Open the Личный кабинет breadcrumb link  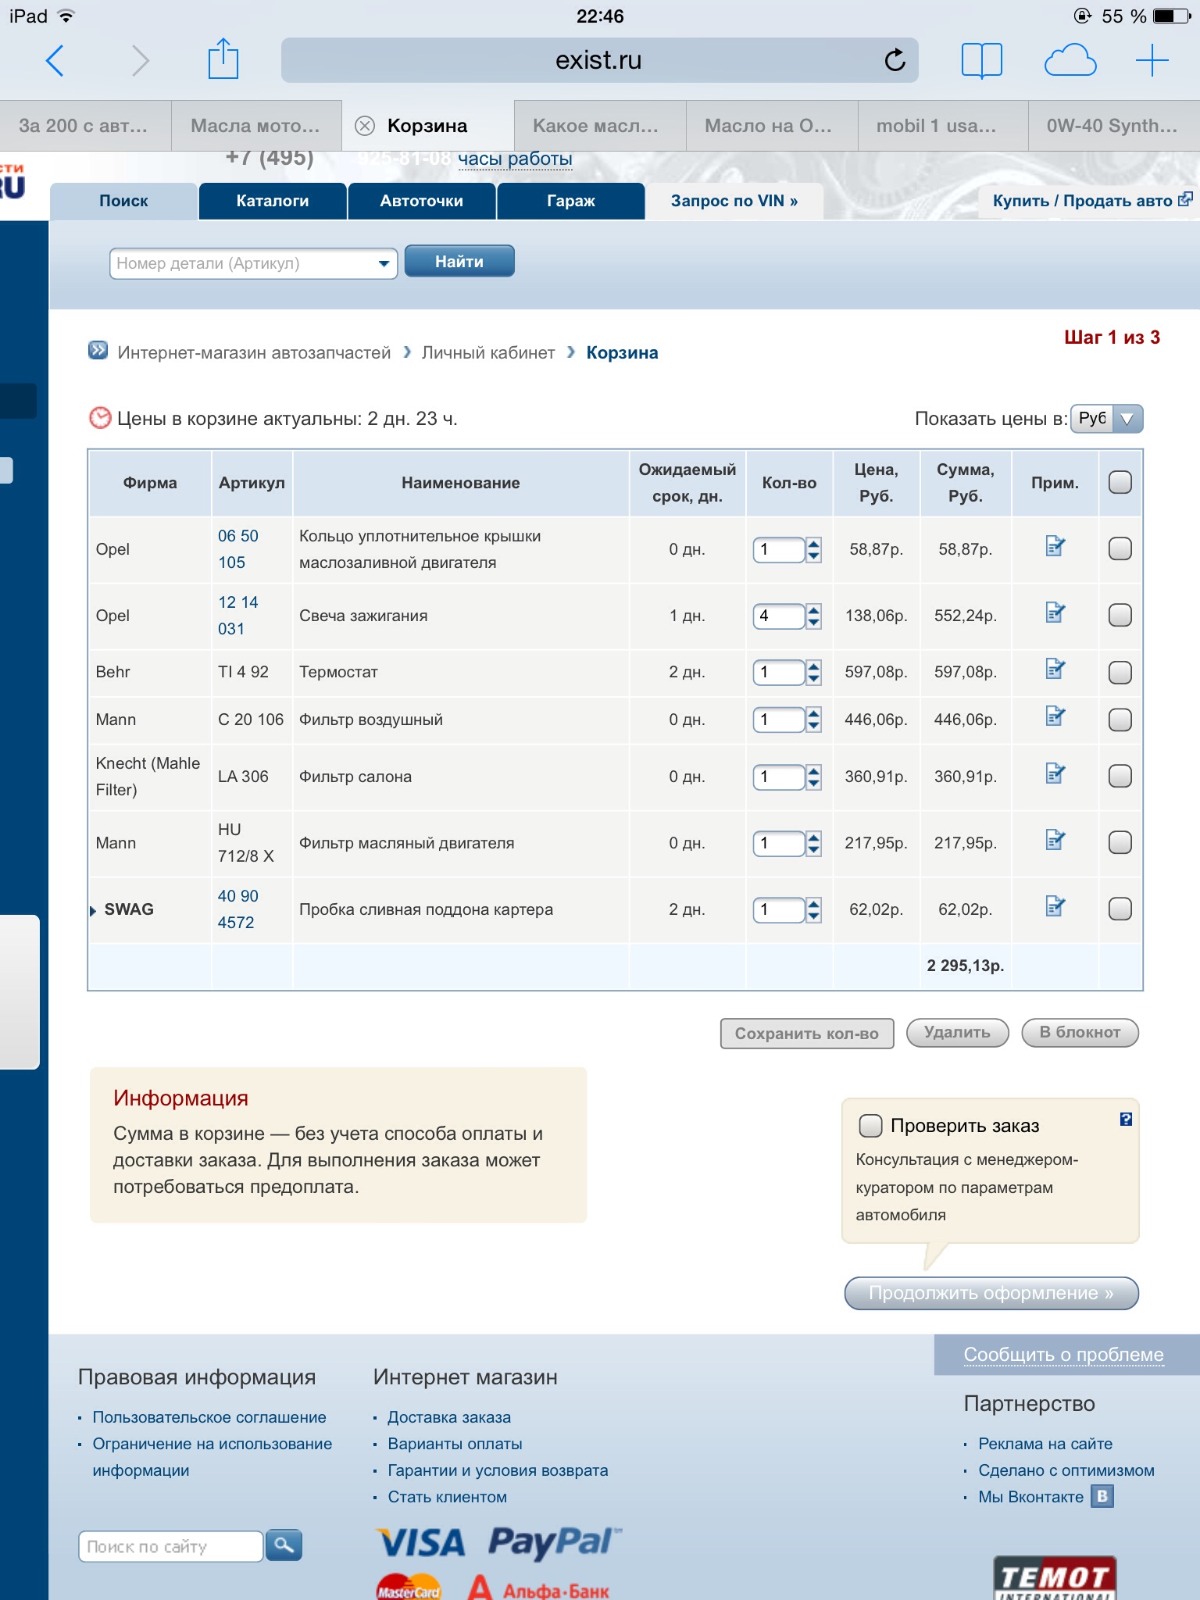click(x=488, y=353)
